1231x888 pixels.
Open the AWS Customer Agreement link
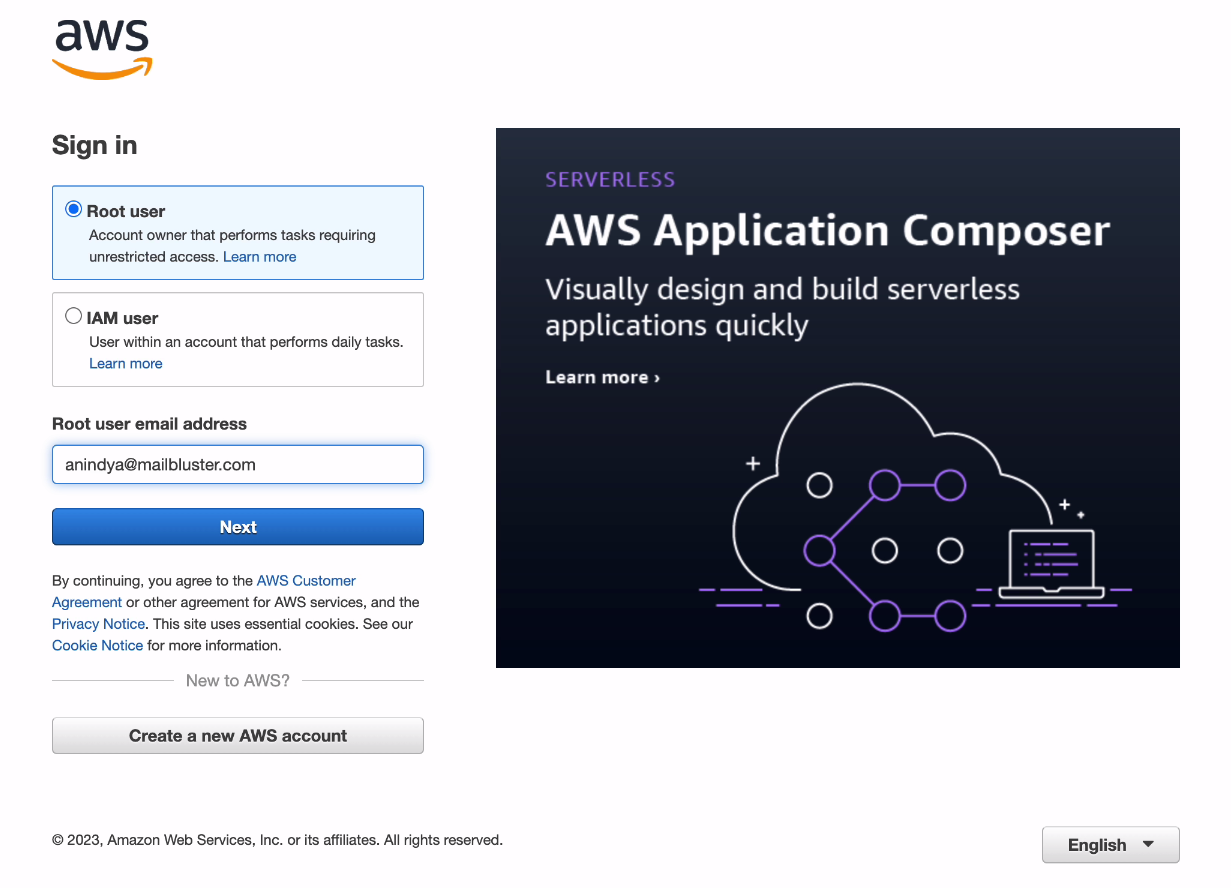click(305, 580)
